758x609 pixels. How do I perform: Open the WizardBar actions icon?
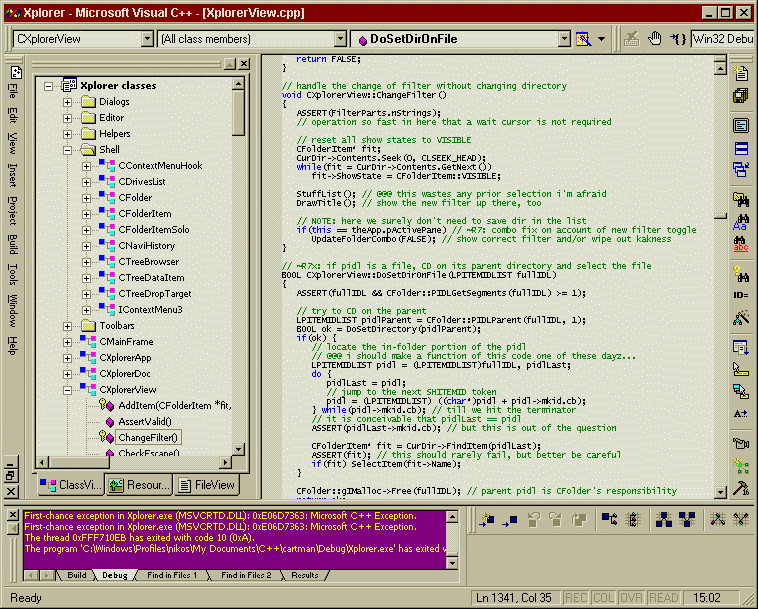(x=583, y=39)
